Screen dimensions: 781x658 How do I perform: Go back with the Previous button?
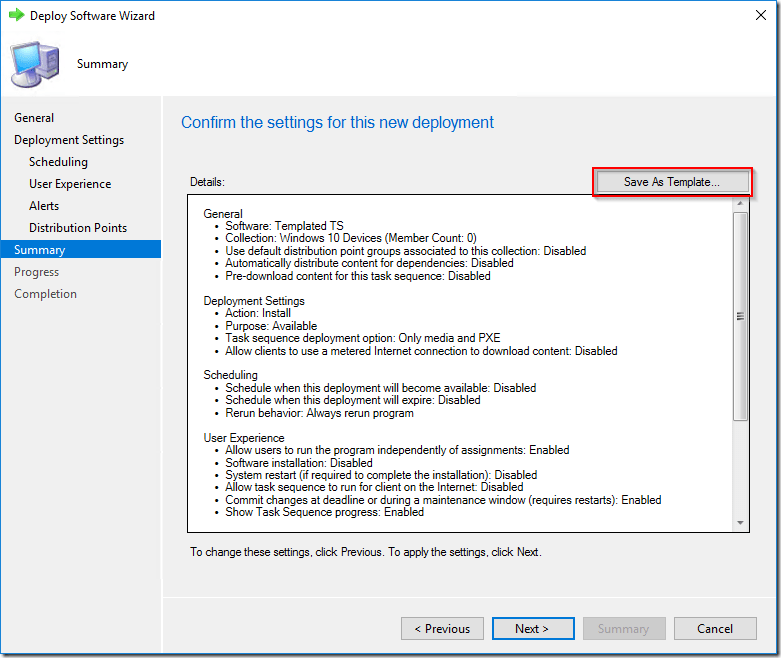click(x=442, y=629)
